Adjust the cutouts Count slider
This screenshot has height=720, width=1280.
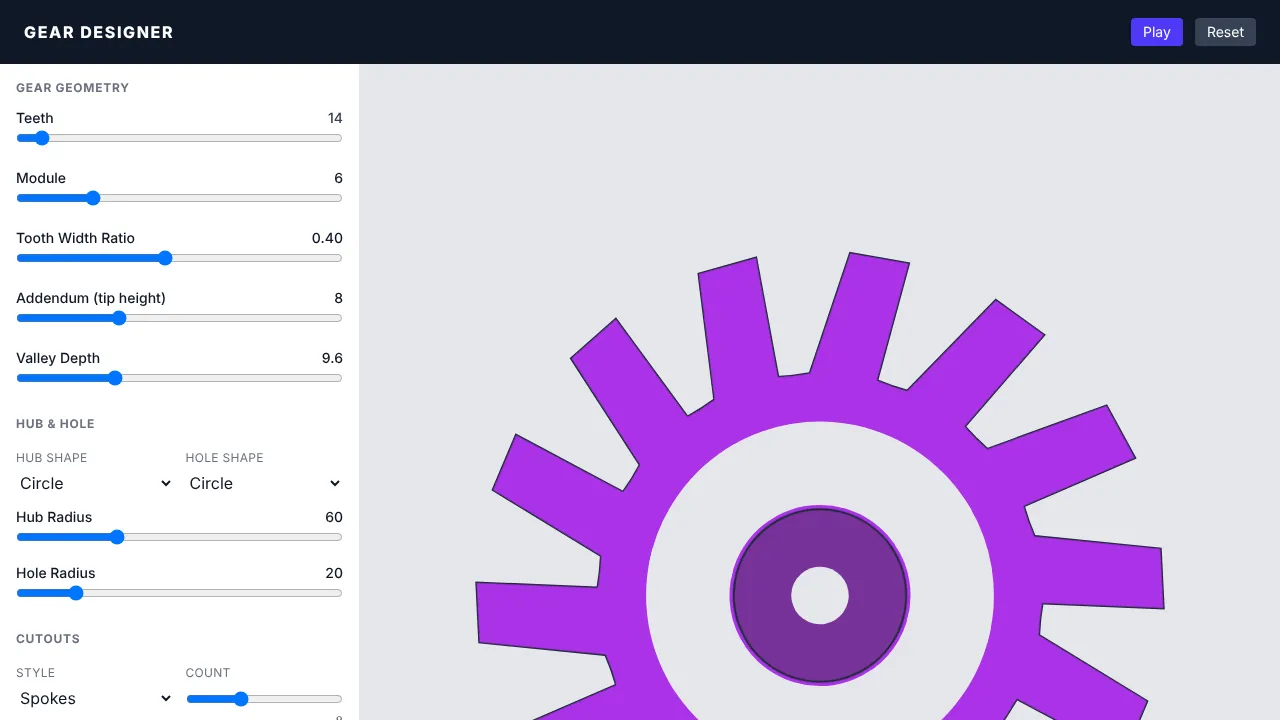coord(264,699)
